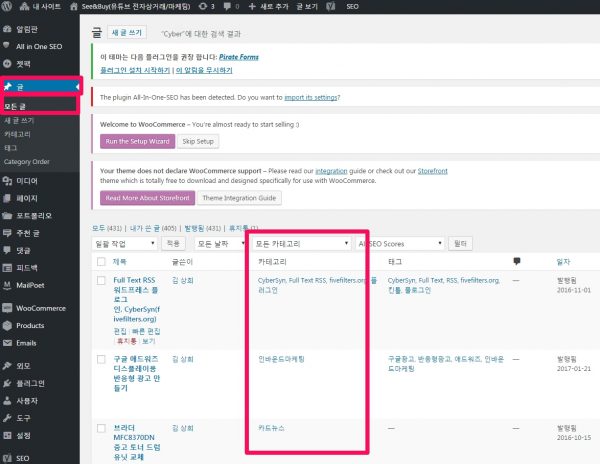The image size is (600, 464).
Task: Open the All SEO Scores dropdown
Action: (x=400, y=244)
